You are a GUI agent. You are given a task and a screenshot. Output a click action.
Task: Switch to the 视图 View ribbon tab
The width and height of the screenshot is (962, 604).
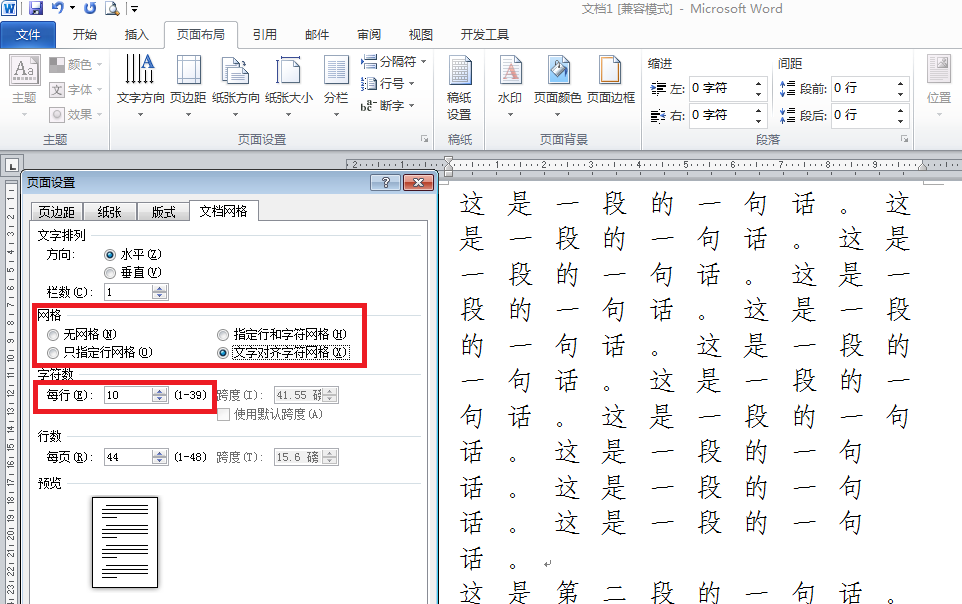pyautogui.click(x=421, y=35)
